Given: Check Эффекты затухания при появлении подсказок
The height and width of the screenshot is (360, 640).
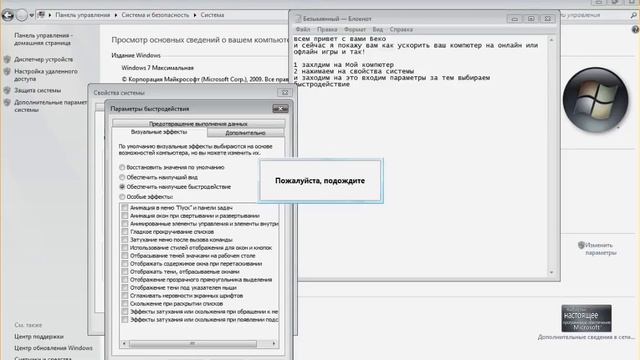Looking at the screenshot, I should point(125,320).
